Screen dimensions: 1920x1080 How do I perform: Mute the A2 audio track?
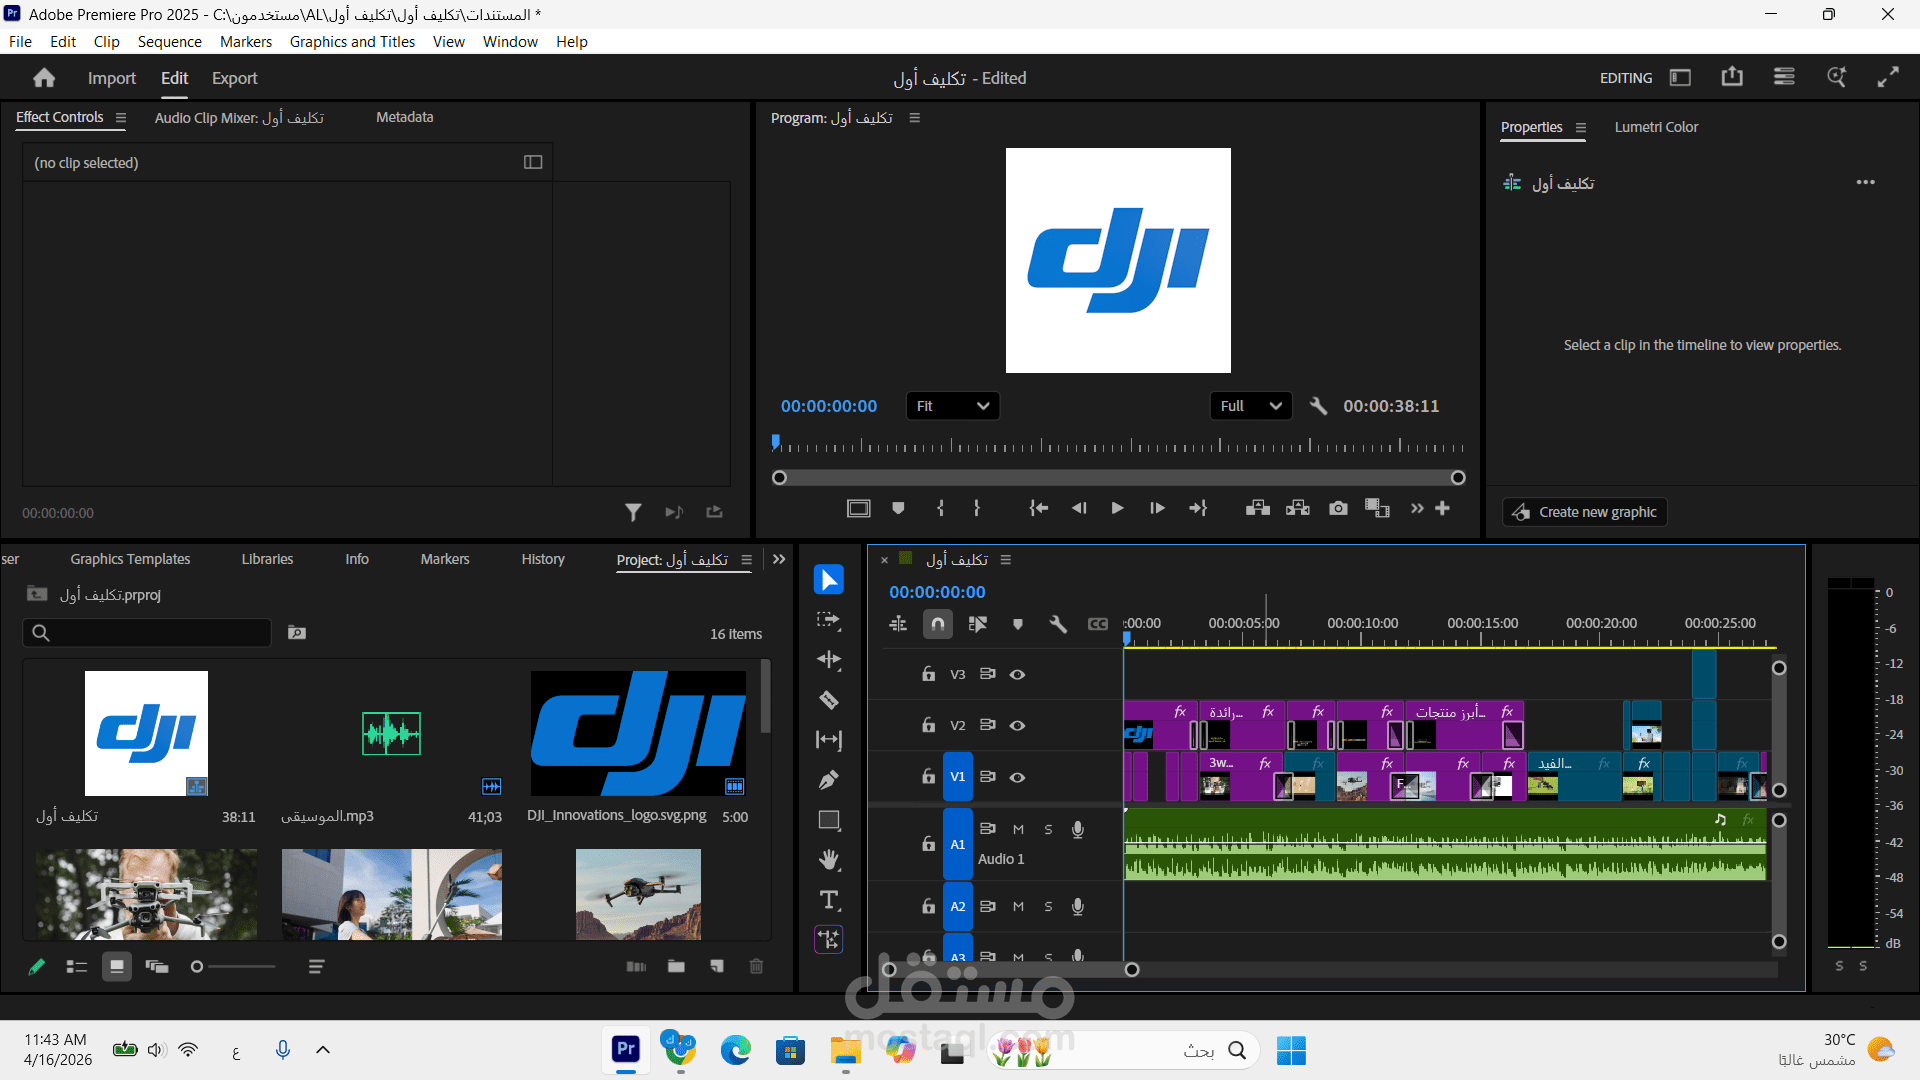point(1018,907)
